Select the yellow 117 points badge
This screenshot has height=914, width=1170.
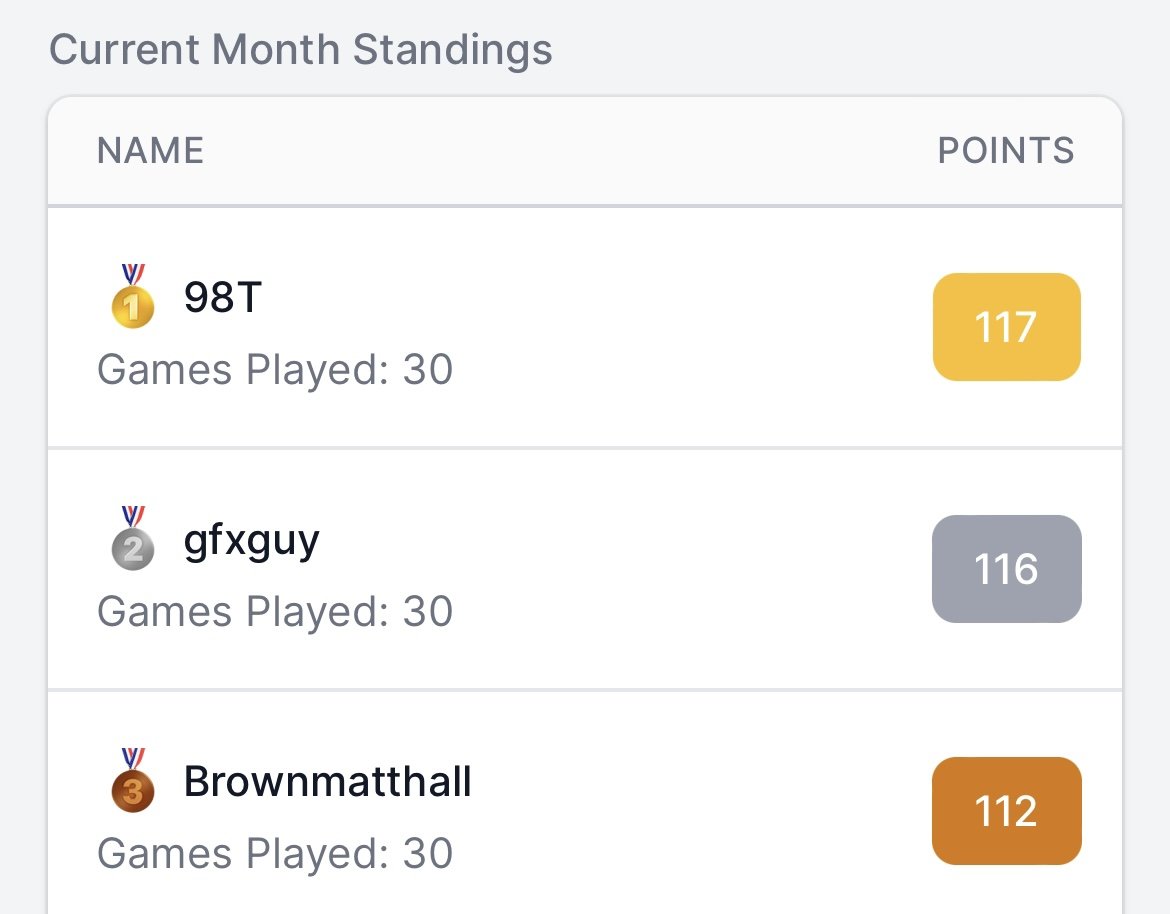click(1007, 327)
